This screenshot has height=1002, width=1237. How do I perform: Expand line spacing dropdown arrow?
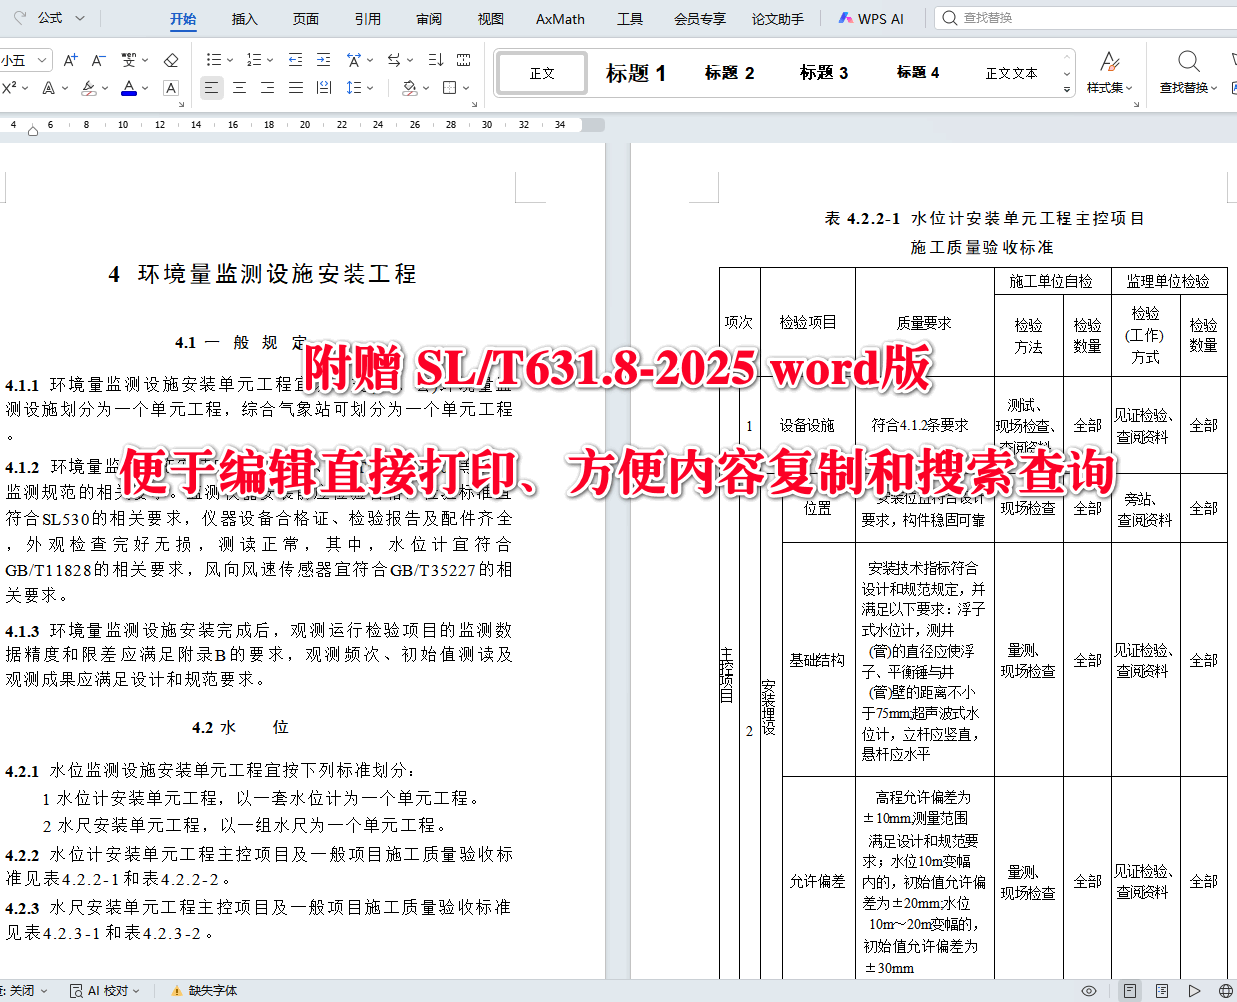(370, 88)
